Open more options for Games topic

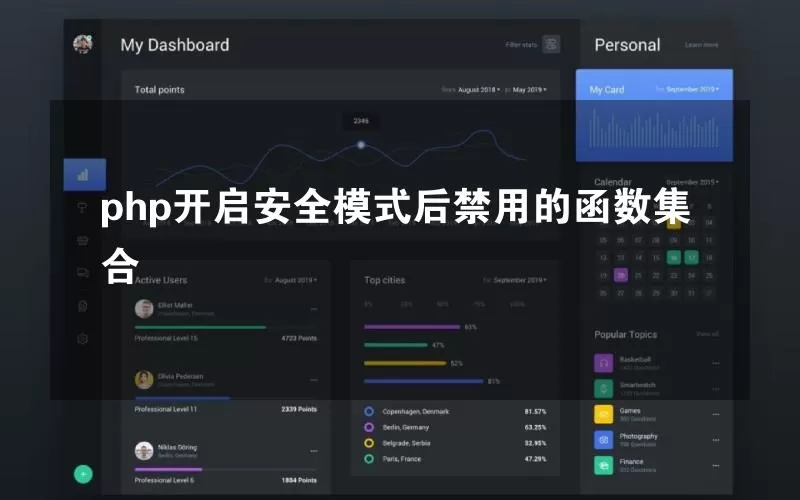click(716, 414)
